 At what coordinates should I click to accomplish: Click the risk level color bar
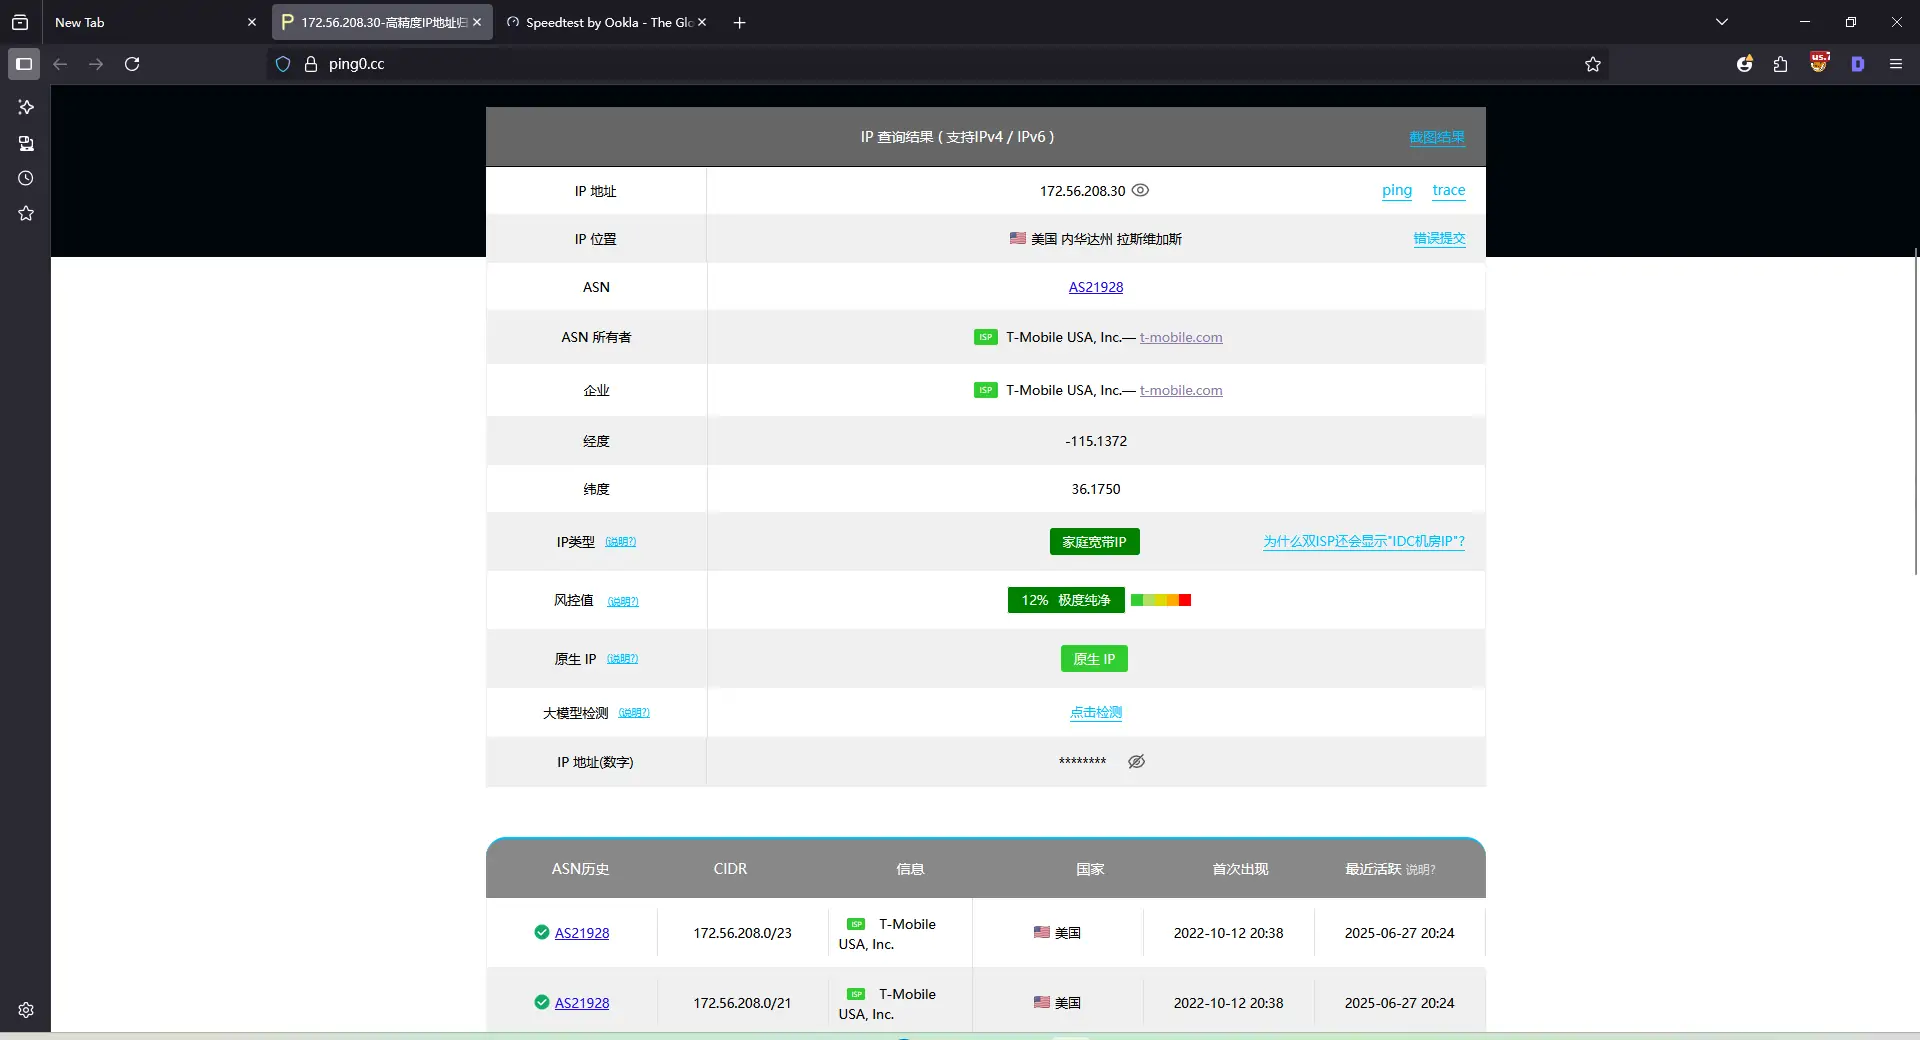point(1161,600)
